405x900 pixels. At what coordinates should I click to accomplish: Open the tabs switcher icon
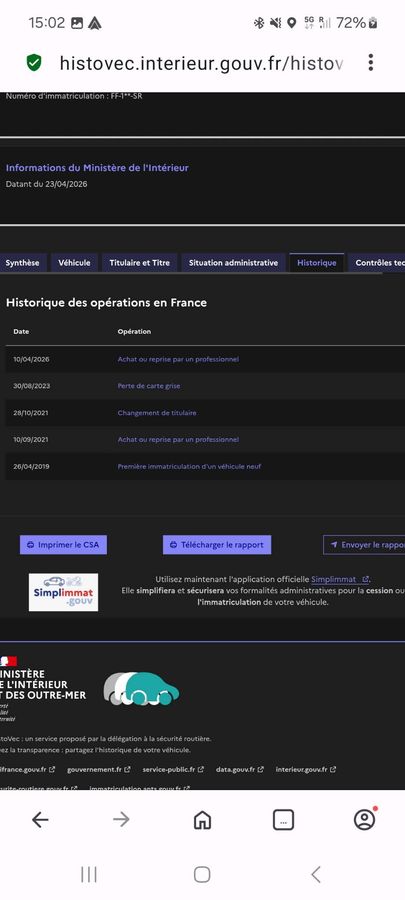pos(283,820)
